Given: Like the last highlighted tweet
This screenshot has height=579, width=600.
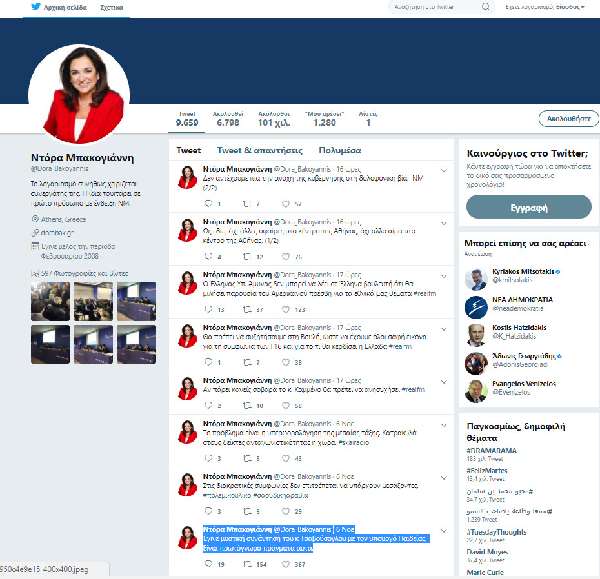Looking at the screenshot, I should pyautogui.click(x=288, y=565).
